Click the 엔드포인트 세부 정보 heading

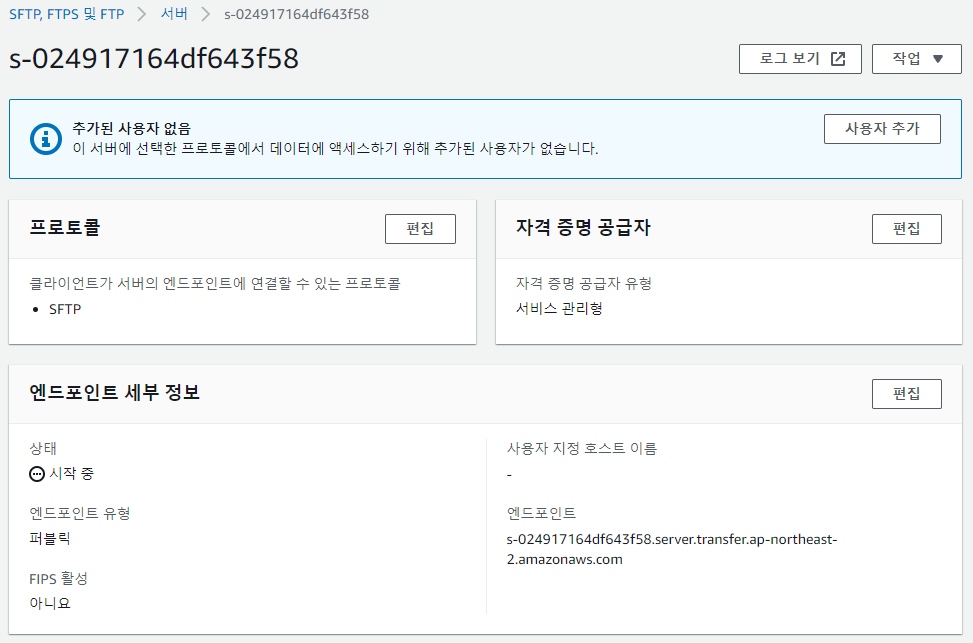[114, 392]
